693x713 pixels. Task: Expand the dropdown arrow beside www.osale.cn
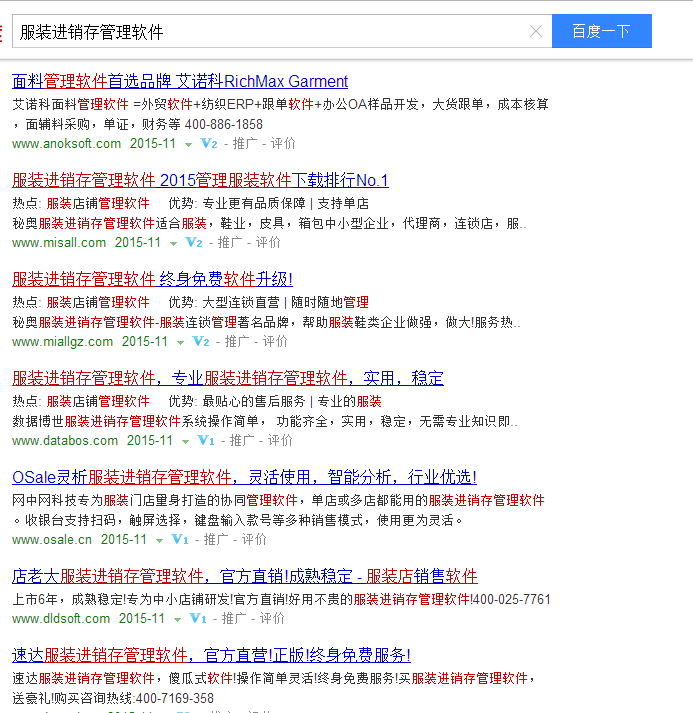(x=159, y=541)
